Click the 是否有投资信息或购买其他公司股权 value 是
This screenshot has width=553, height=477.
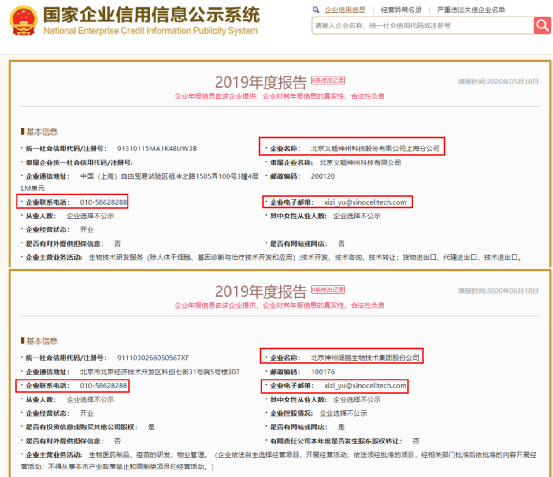[x=151, y=427]
